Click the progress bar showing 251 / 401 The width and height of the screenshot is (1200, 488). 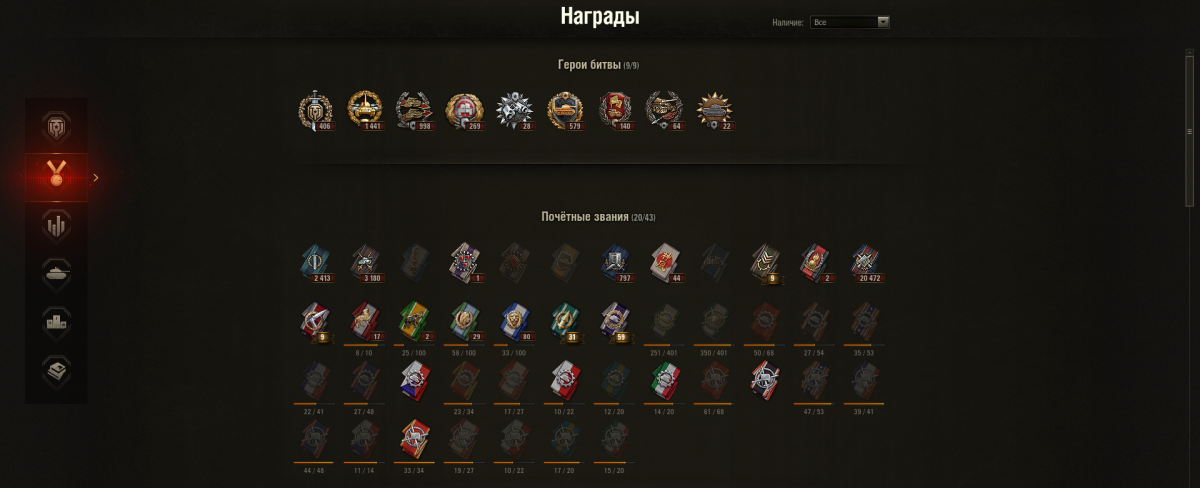664,345
